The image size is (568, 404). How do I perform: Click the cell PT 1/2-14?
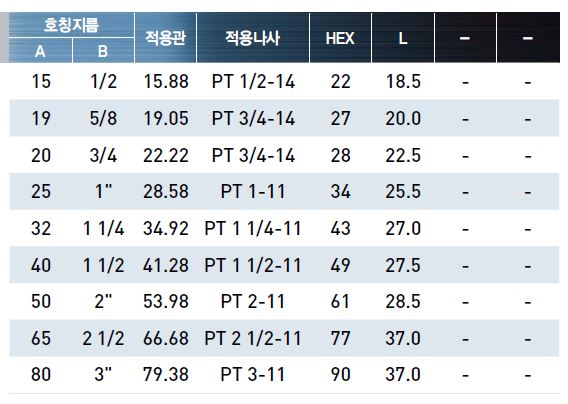(x=253, y=81)
